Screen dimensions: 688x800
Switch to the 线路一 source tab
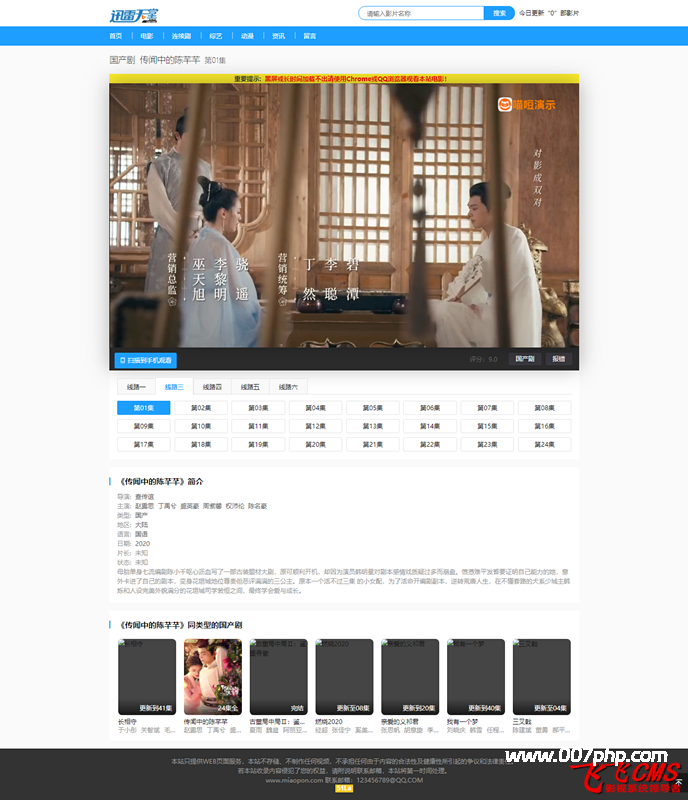coord(136,386)
